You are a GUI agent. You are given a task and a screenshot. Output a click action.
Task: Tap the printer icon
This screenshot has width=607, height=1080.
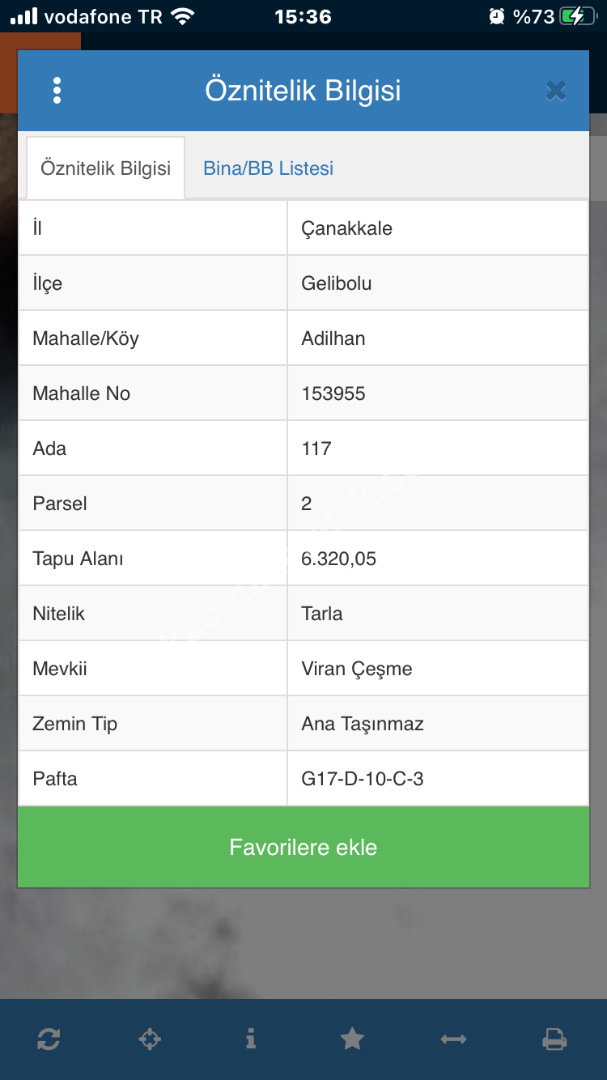tap(554, 1039)
